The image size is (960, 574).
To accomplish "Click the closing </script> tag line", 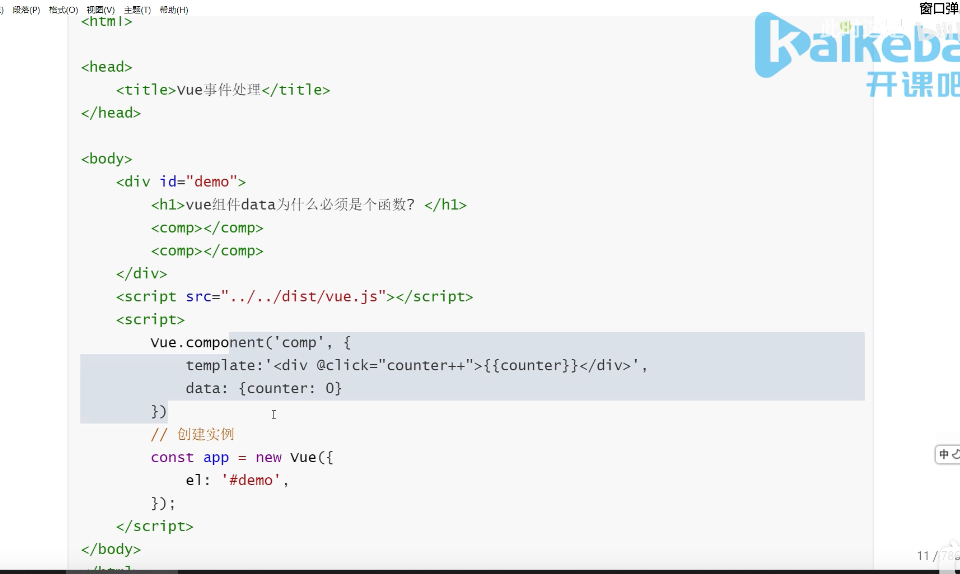I will coord(155,526).
